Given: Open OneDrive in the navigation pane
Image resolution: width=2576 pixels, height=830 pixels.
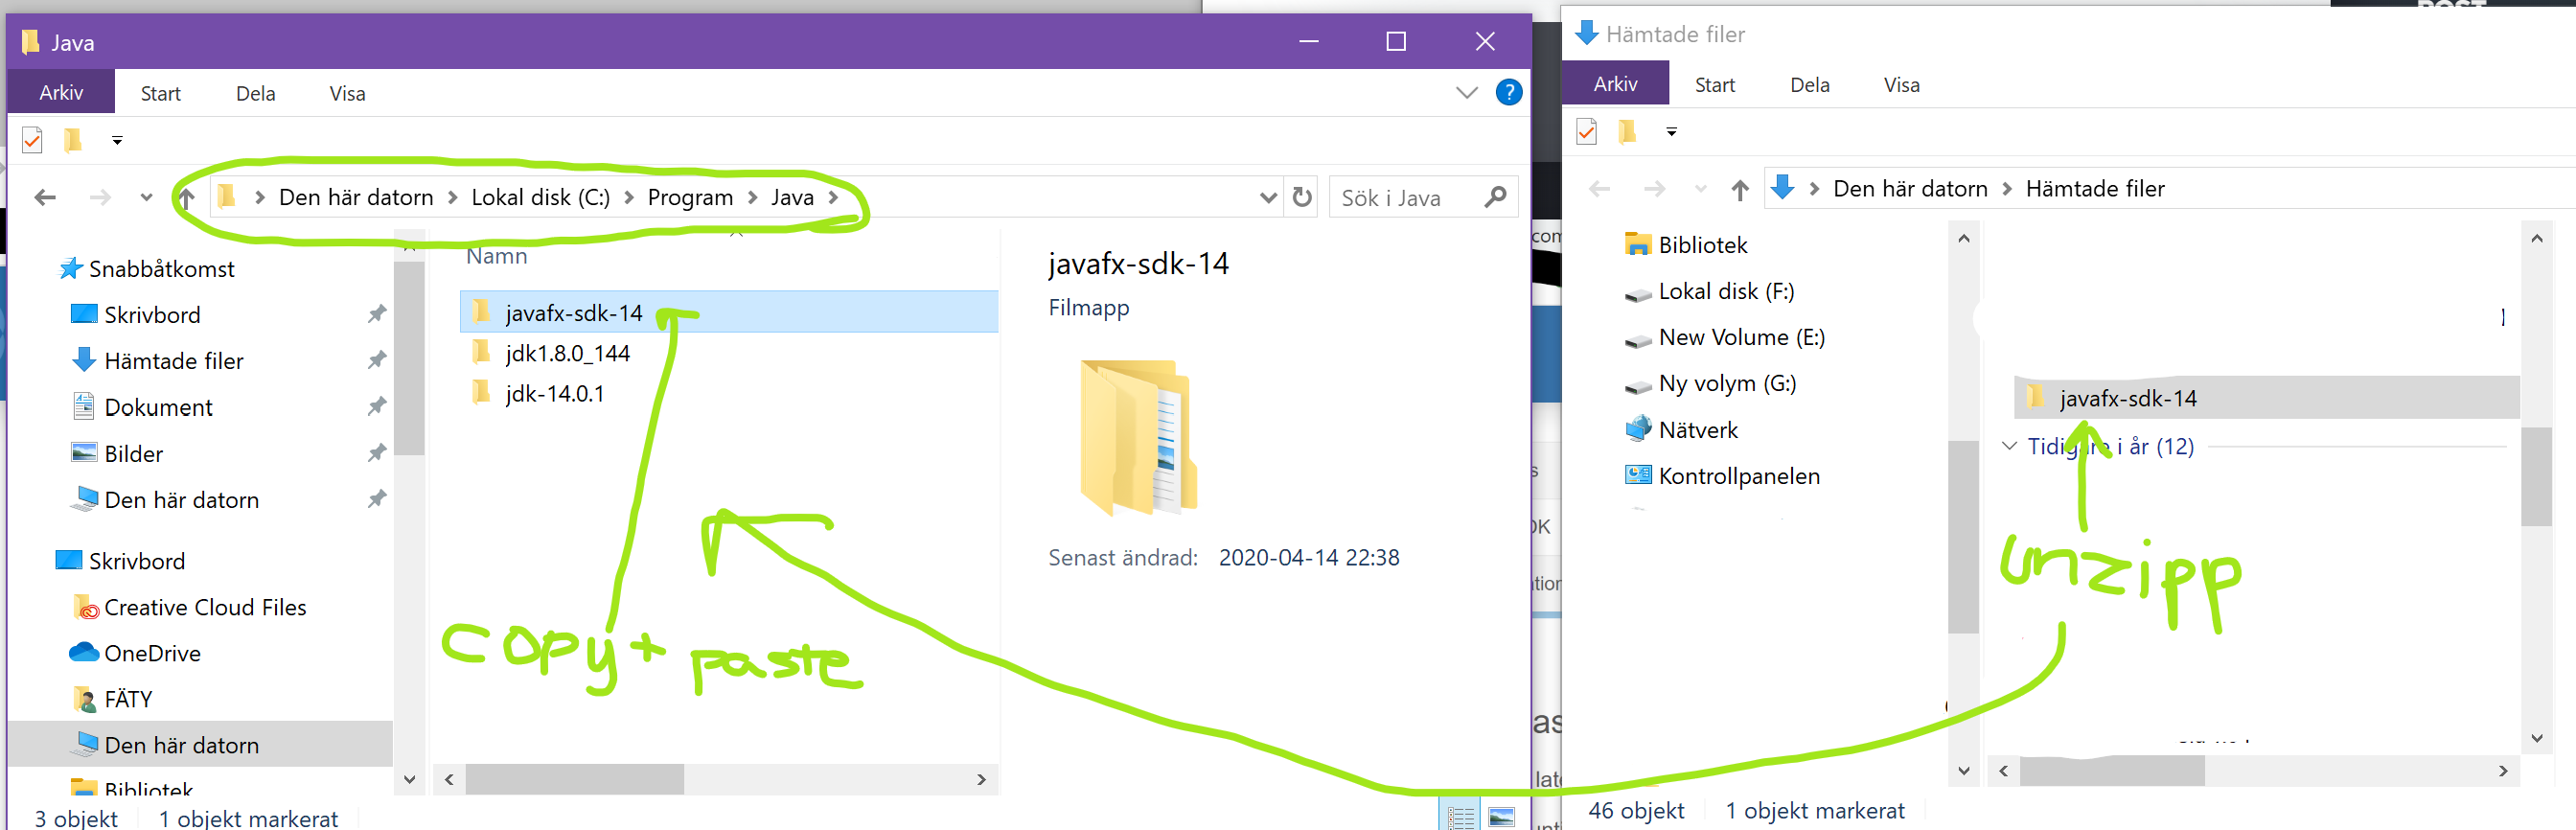Looking at the screenshot, I should pyautogui.click(x=152, y=653).
